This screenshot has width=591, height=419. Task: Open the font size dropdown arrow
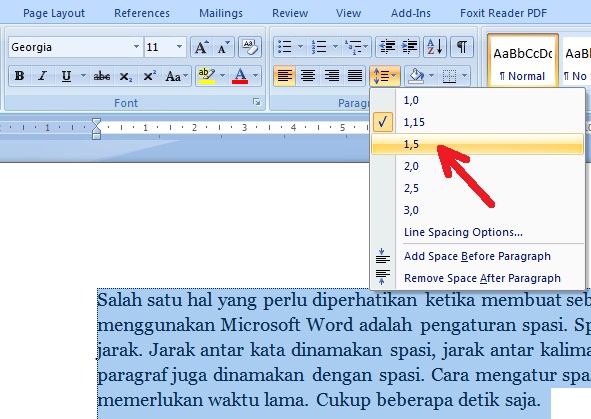pos(179,47)
